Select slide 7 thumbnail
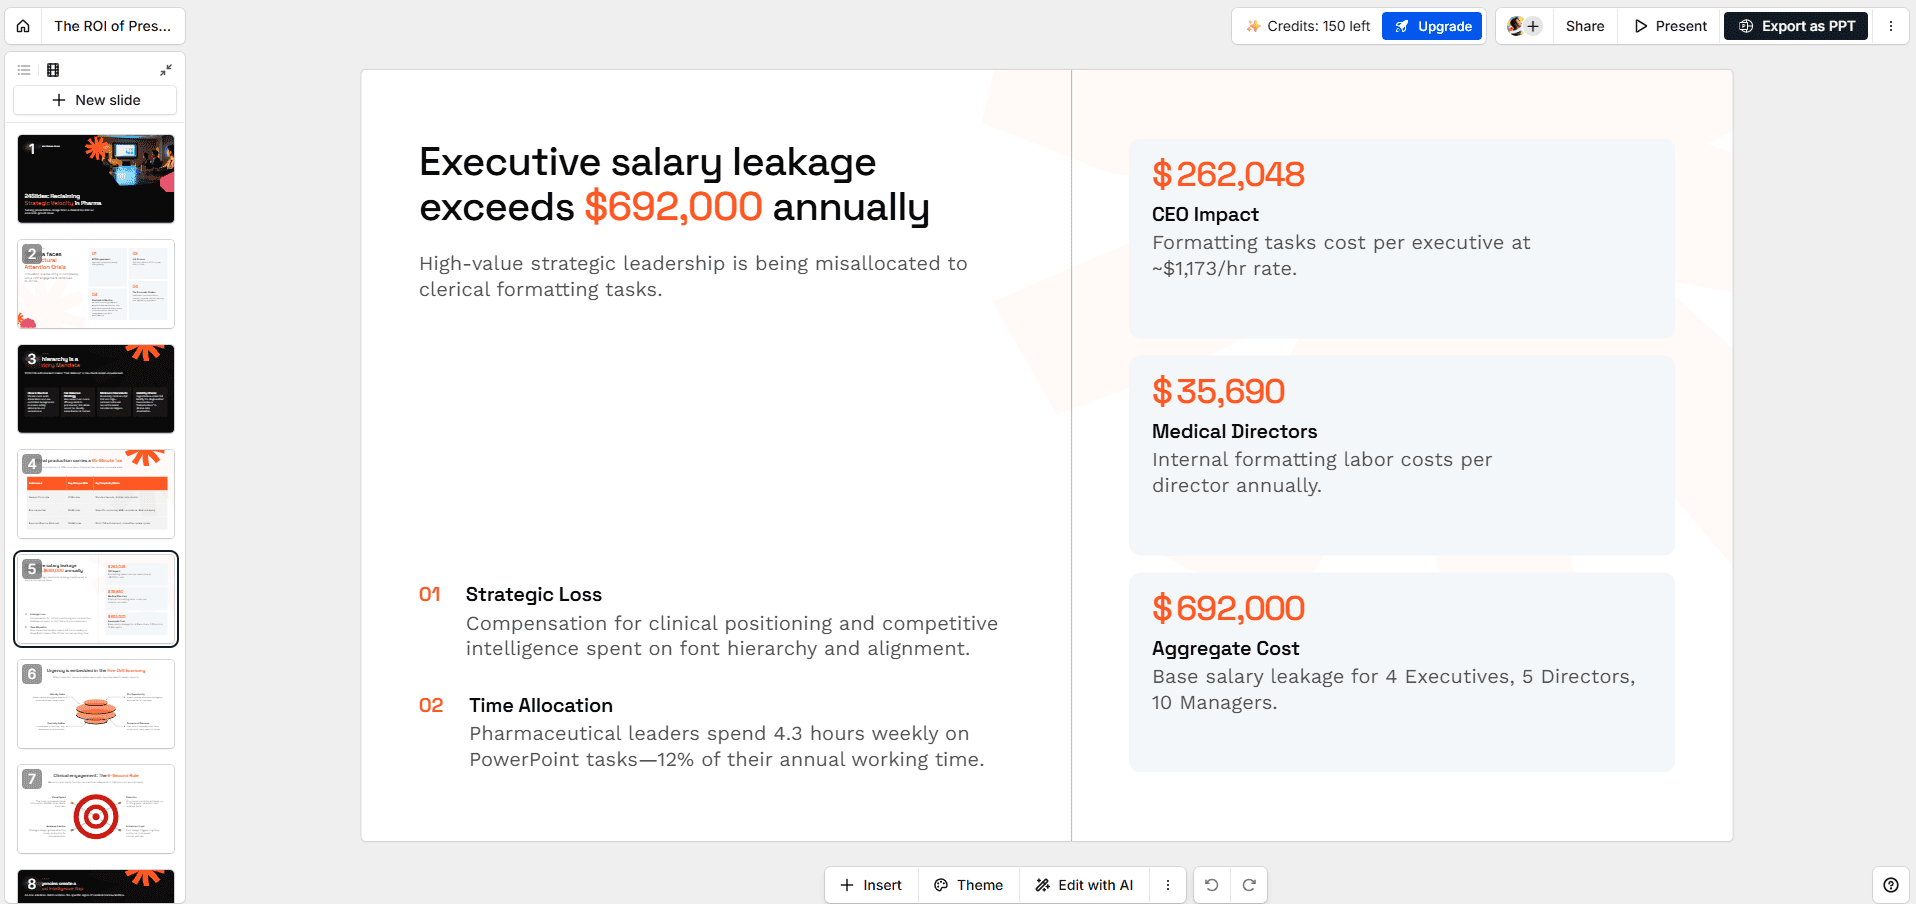 coord(96,809)
